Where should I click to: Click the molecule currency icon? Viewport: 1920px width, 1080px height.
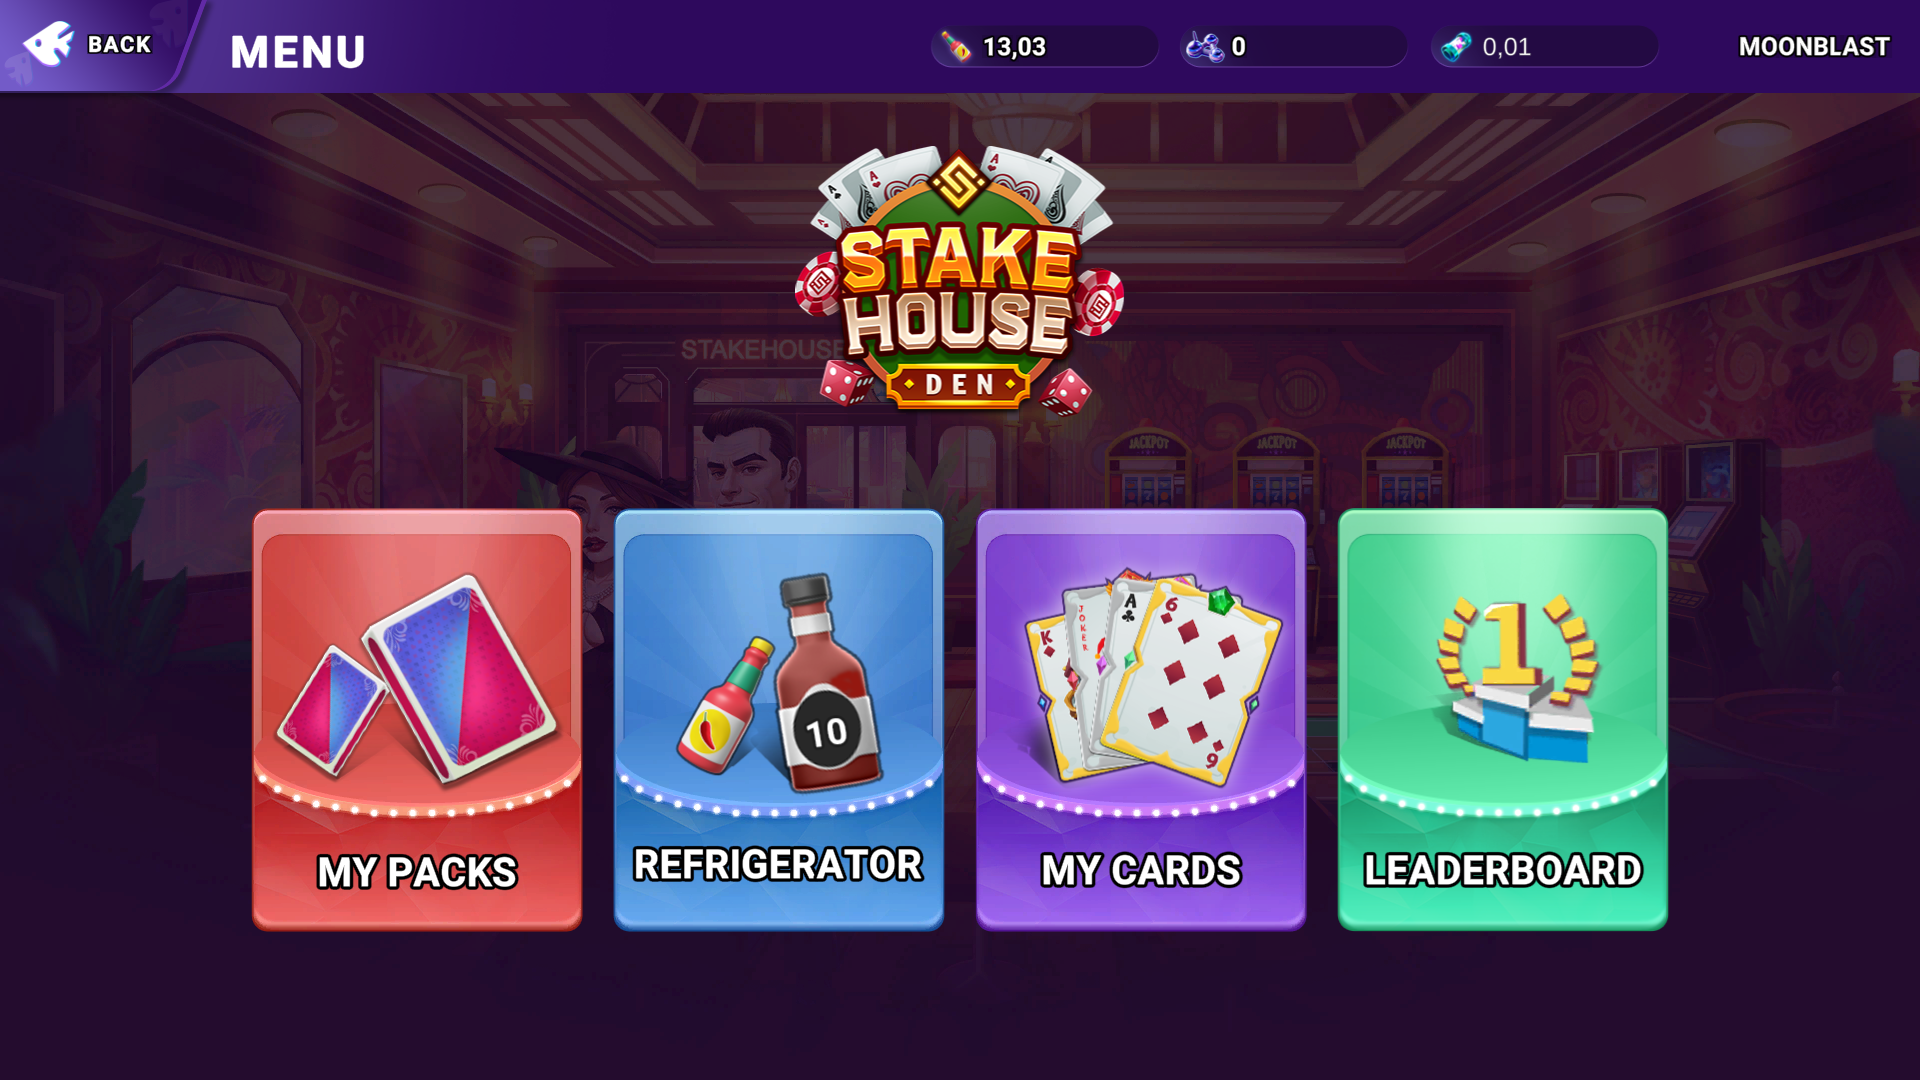click(x=1204, y=46)
